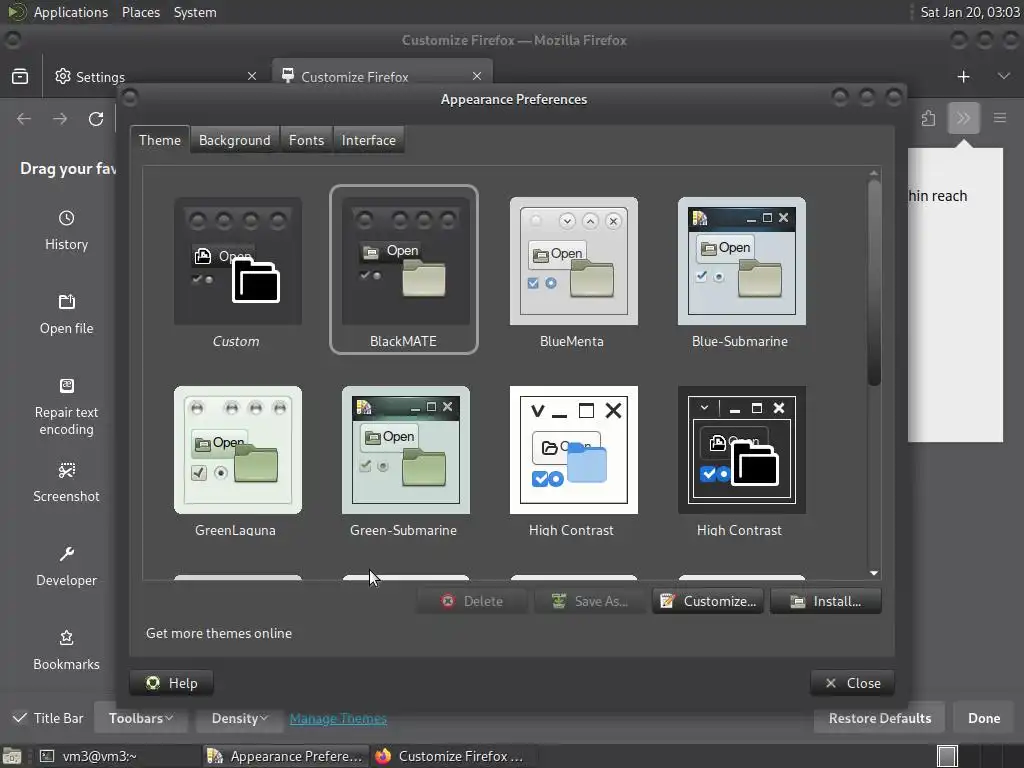Click the clock Sat Jan 20, 03:03
1024x768 pixels.
coord(969,12)
